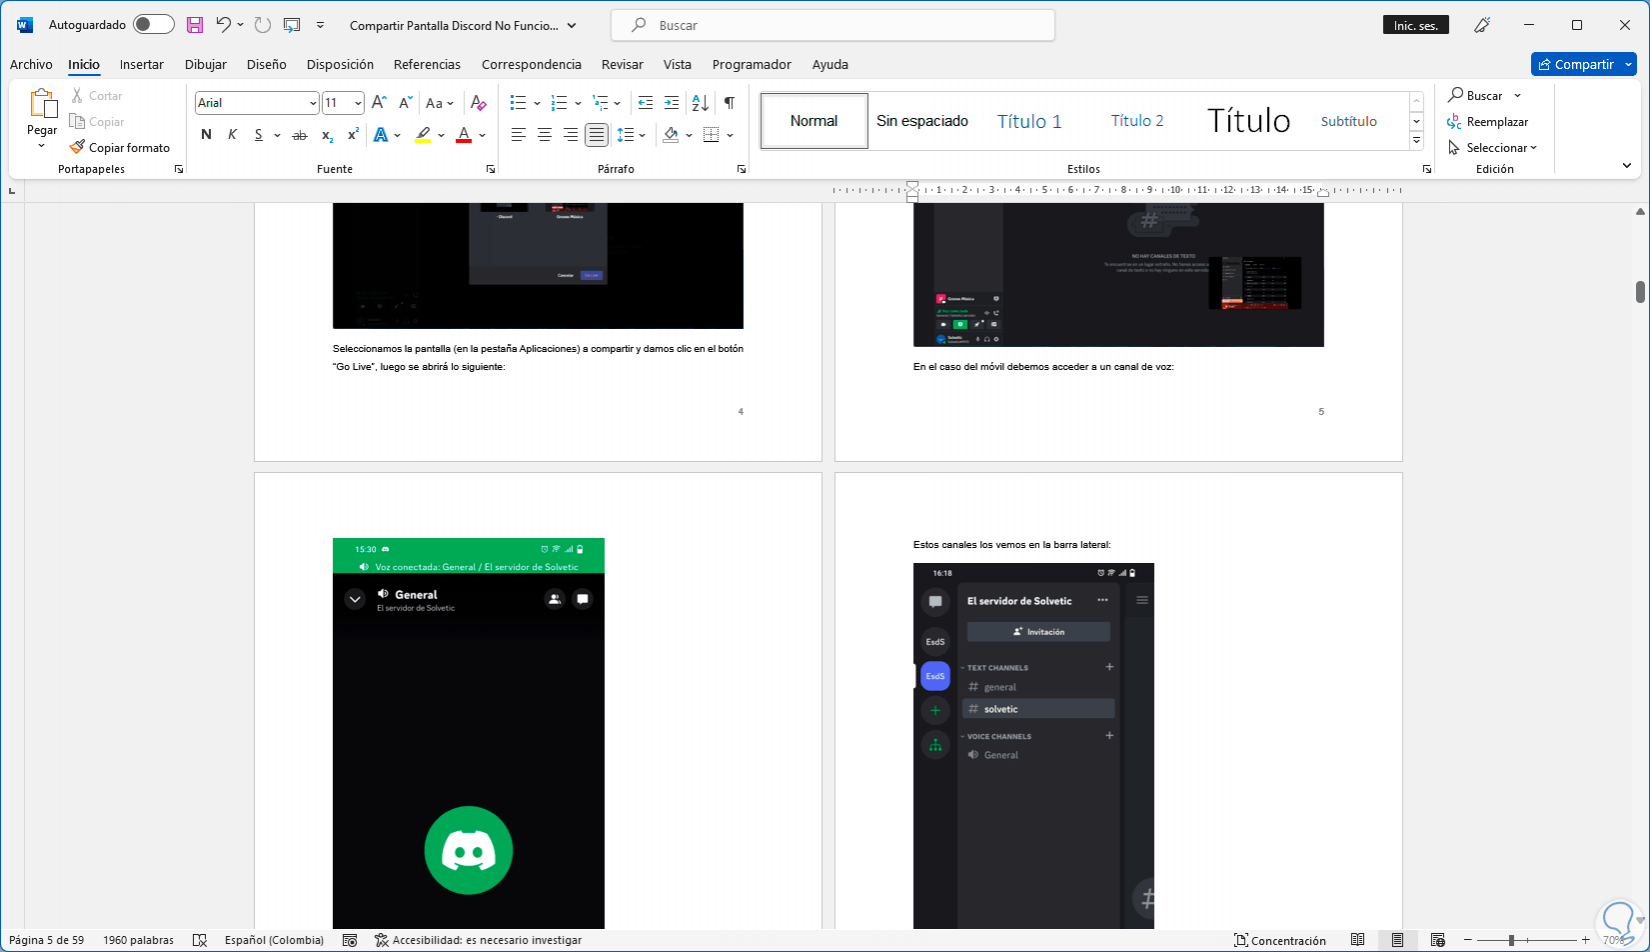The image size is (1650, 952).
Task: Center align the paragraph
Action: click(x=544, y=135)
